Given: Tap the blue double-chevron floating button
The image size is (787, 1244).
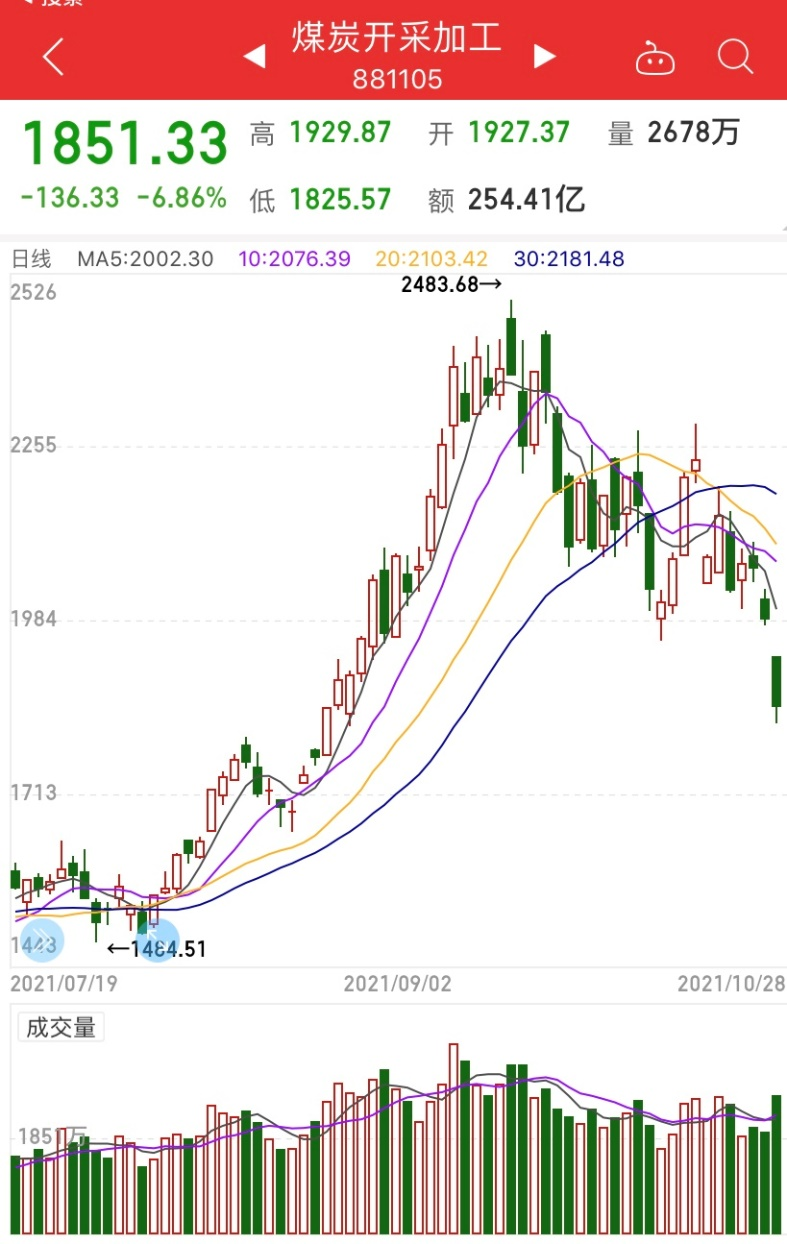Looking at the screenshot, I should coord(41,939).
